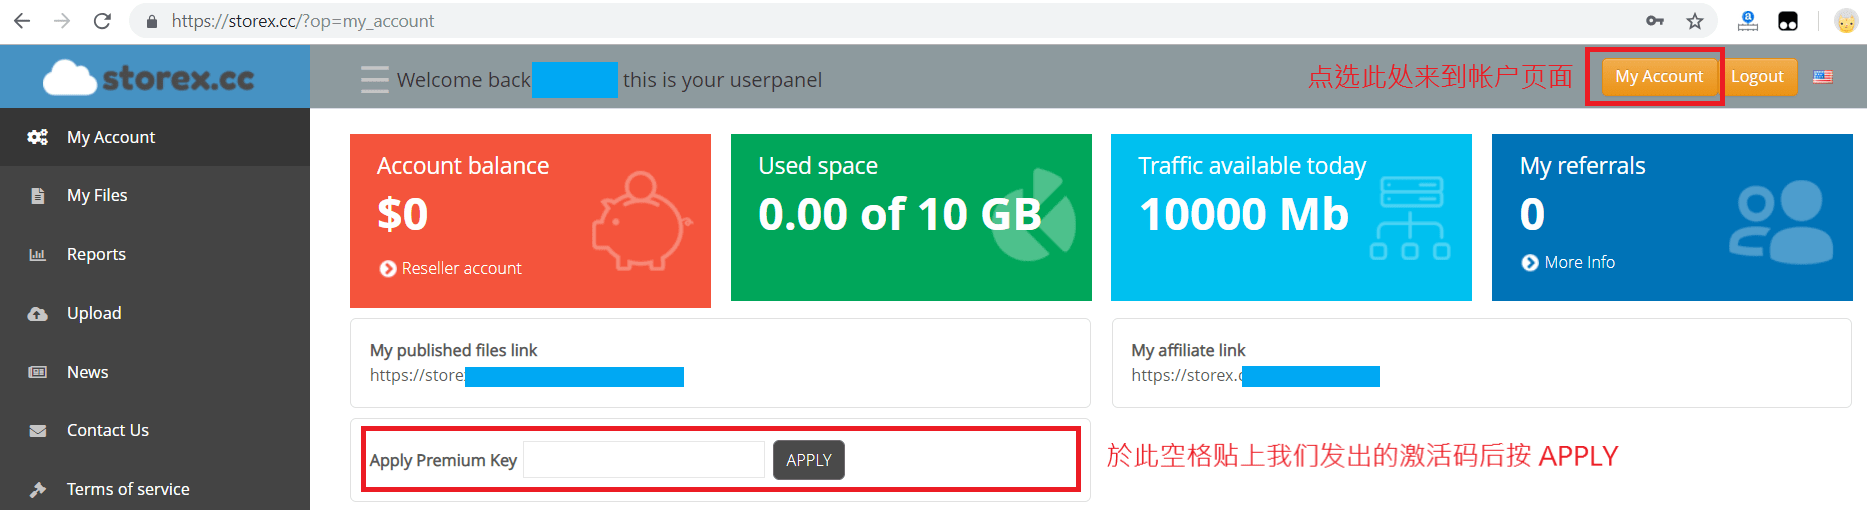Viewport: 1867px width, 510px height.
Task: Click the 10000 Mb traffic value
Action: (1244, 214)
